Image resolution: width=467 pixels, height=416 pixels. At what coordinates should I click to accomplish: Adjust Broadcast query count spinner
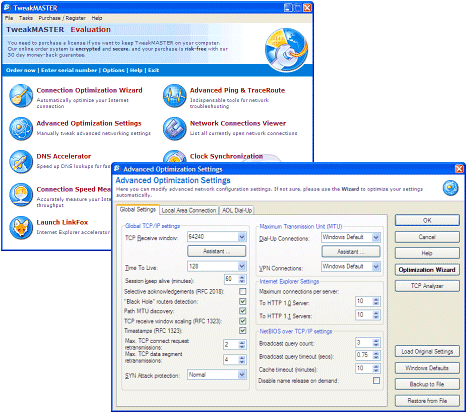click(376, 343)
